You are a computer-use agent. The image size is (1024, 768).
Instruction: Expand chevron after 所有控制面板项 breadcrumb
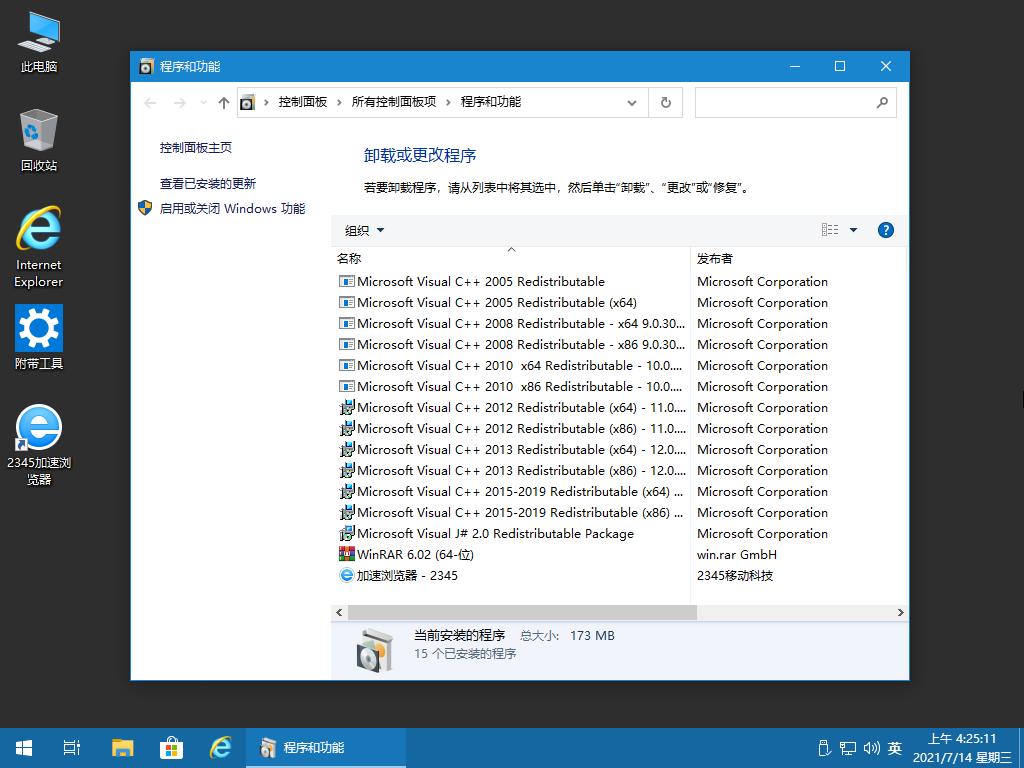pos(448,103)
